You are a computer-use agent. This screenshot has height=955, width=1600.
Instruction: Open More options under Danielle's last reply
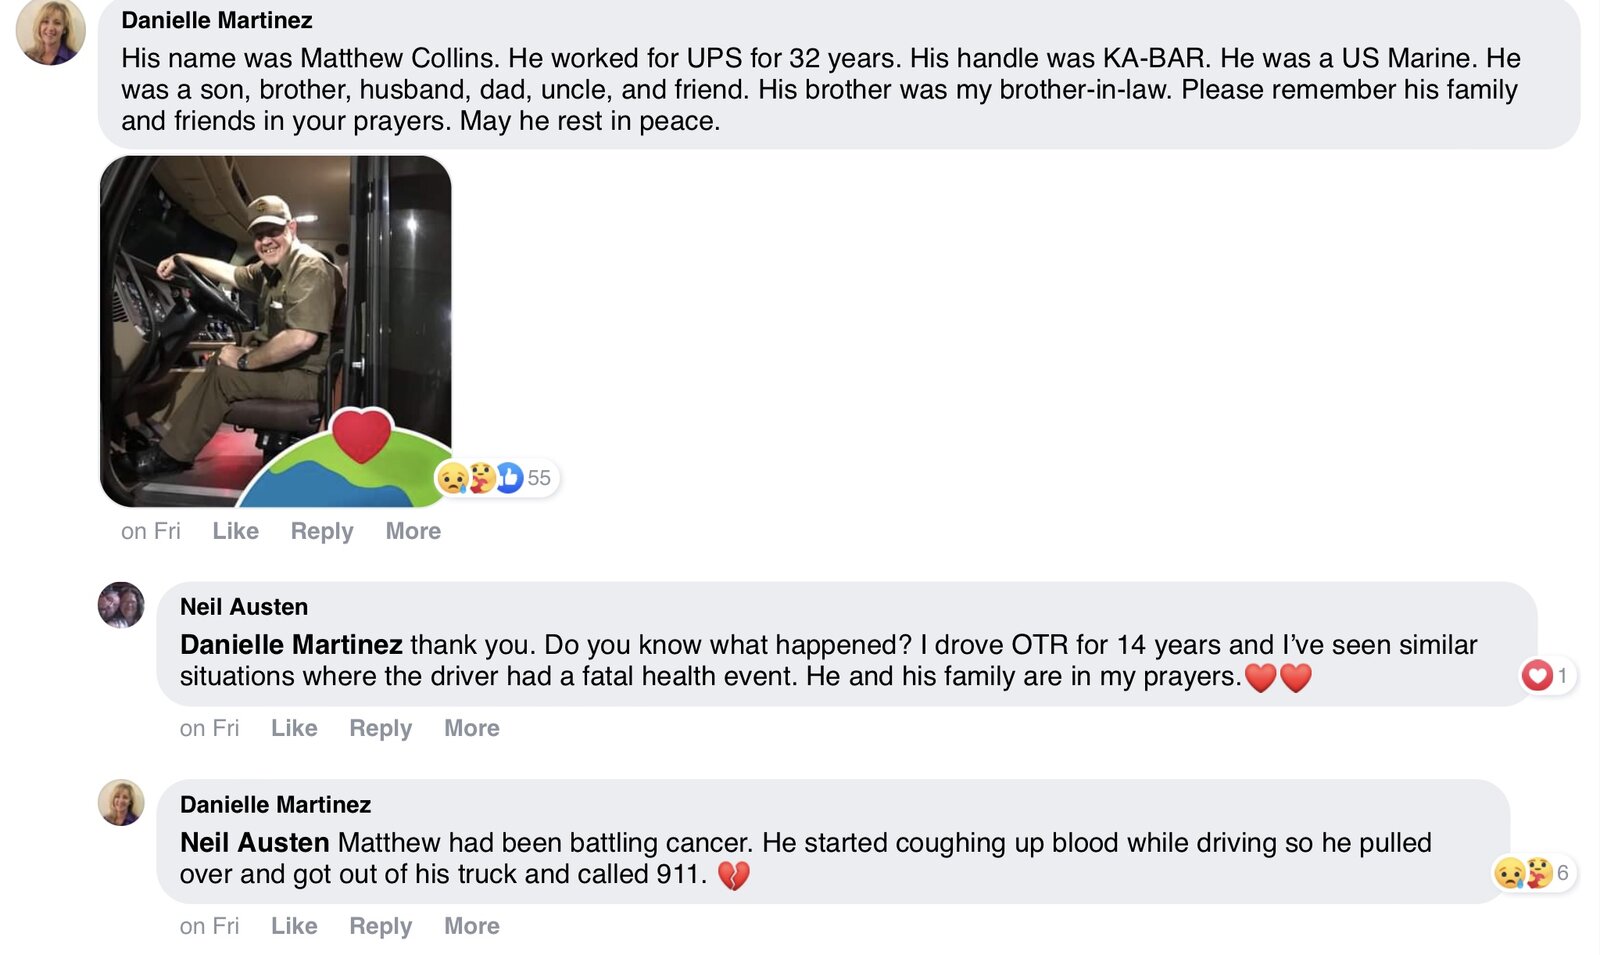tap(472, 926)
